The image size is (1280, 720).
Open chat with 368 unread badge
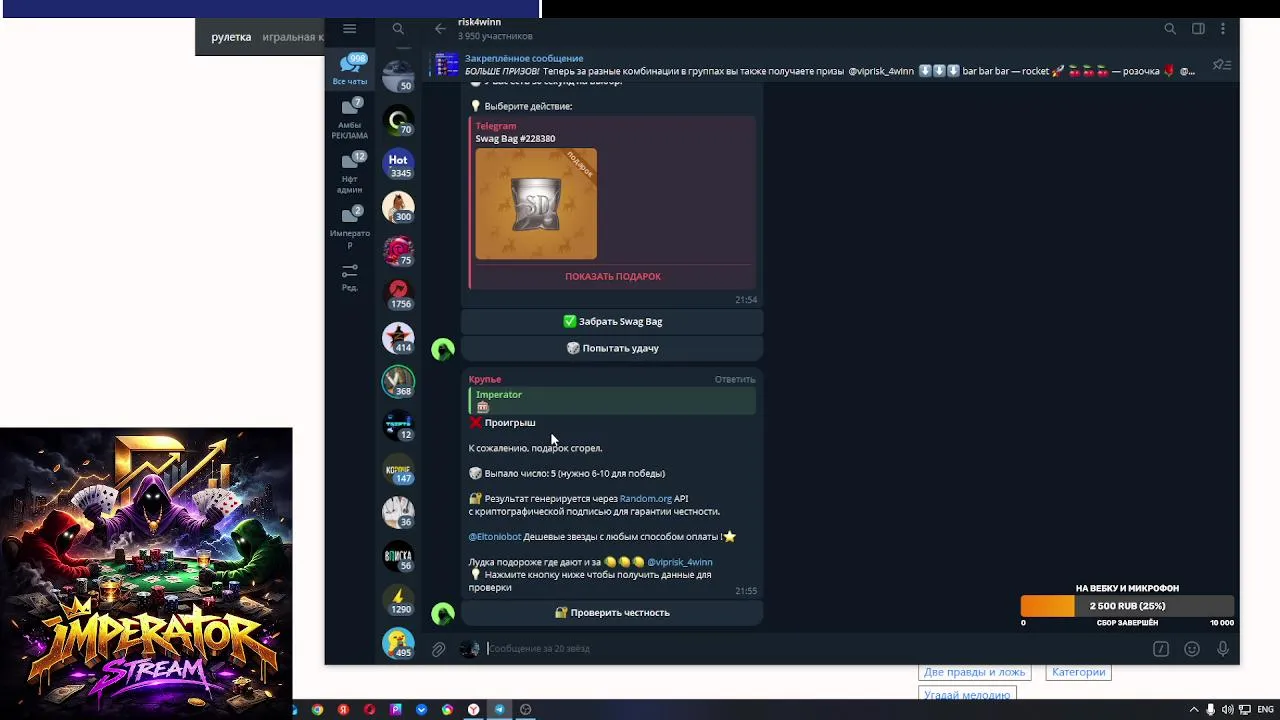point(398,381)
